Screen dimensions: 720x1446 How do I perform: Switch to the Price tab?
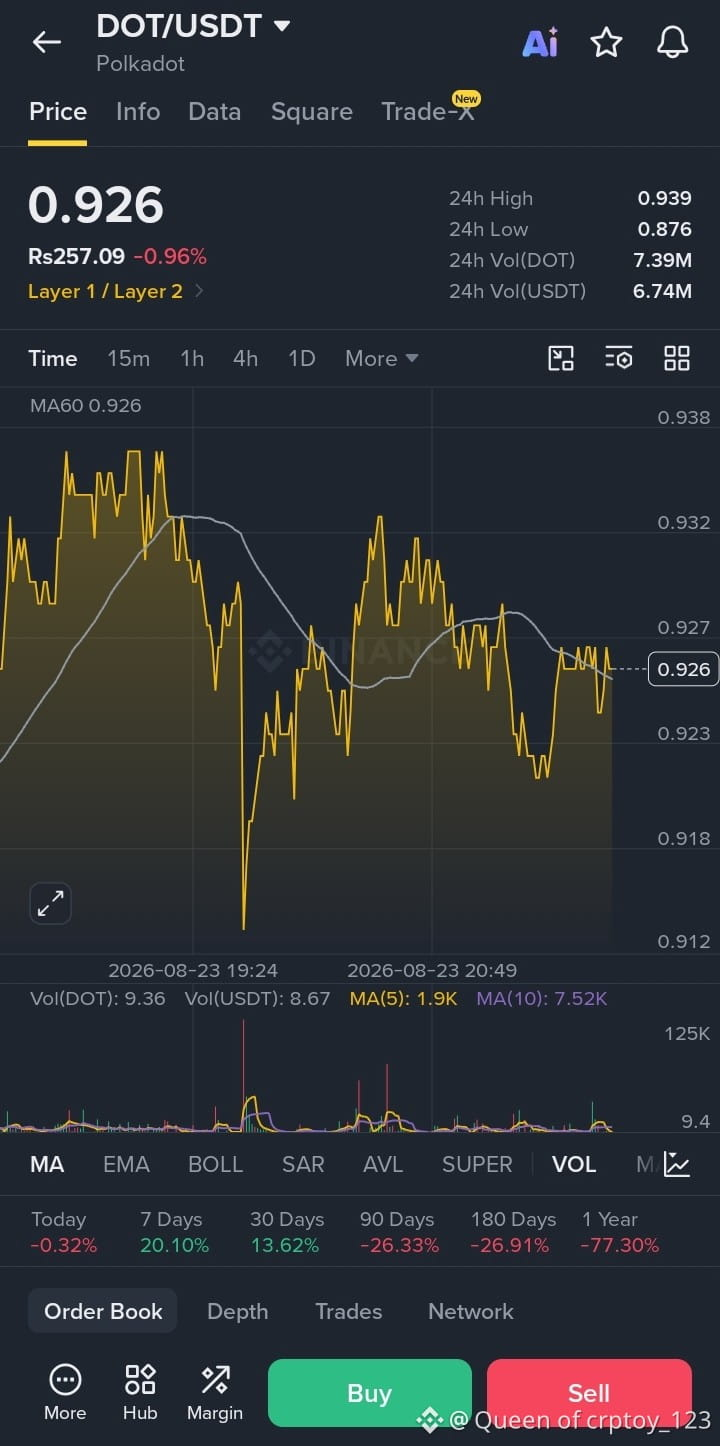(57, 111)
